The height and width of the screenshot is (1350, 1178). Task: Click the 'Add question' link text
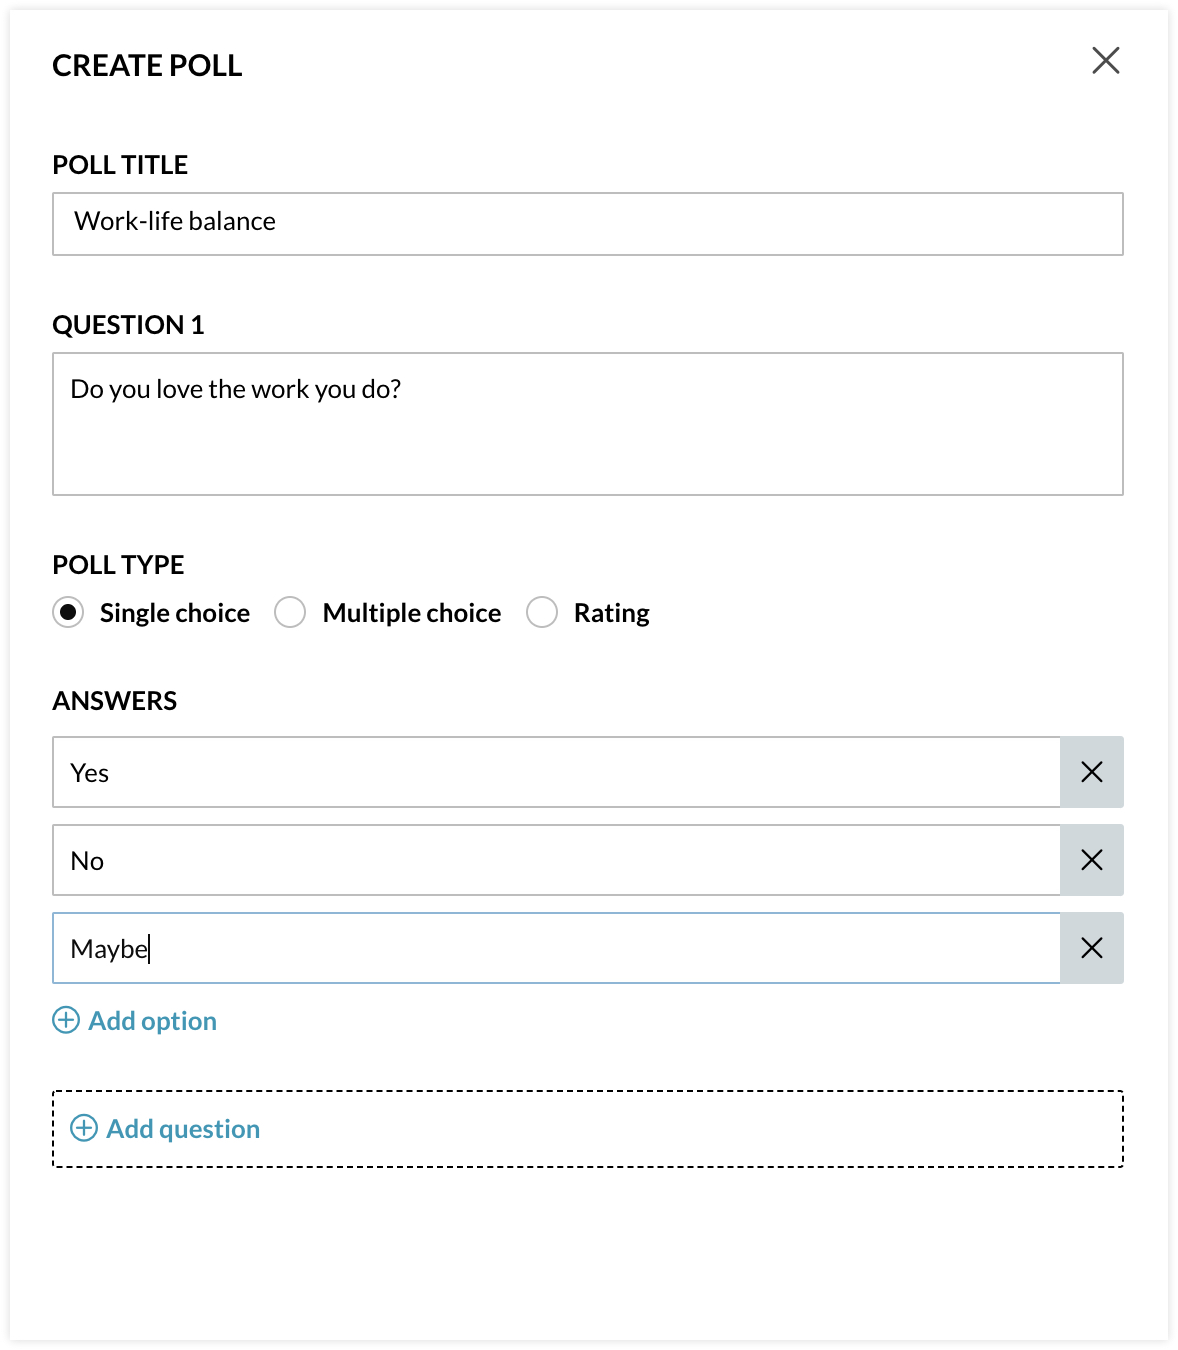pos(183,1129)
